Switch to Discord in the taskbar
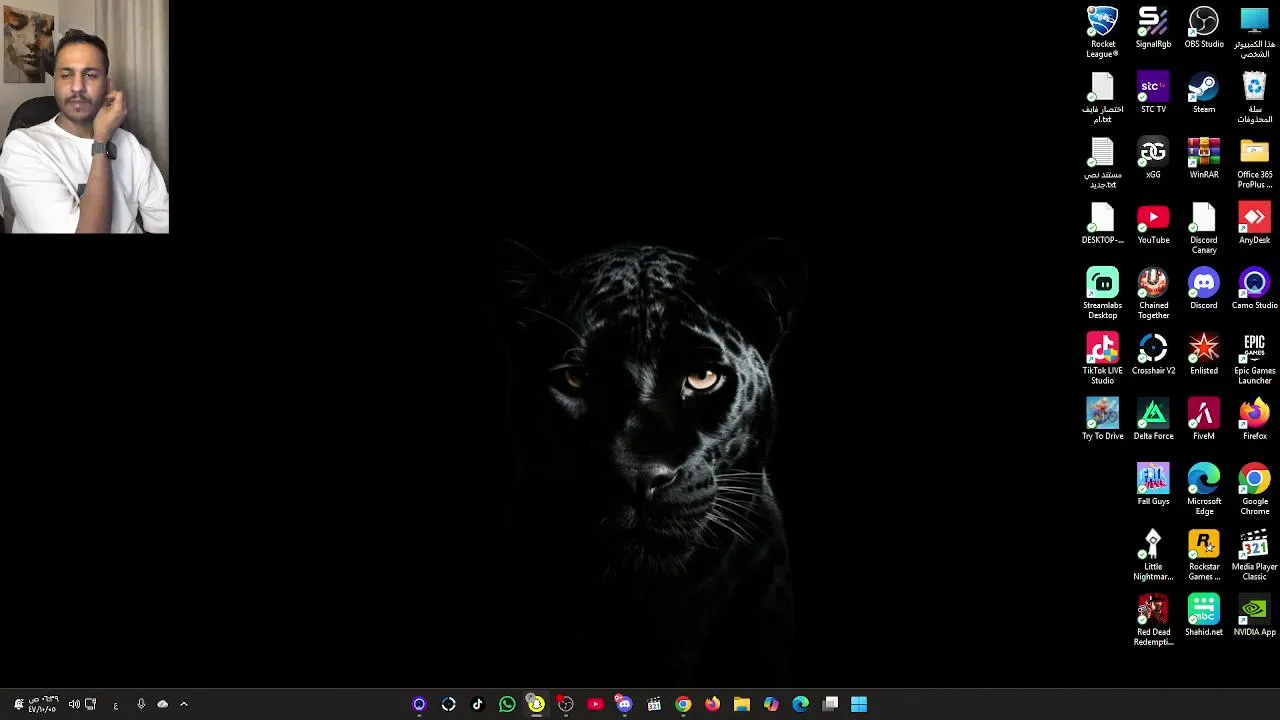 click(624, 704)
